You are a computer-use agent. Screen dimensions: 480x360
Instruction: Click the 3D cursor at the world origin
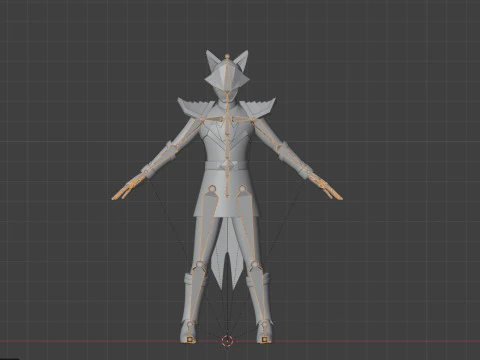(227, 341)
